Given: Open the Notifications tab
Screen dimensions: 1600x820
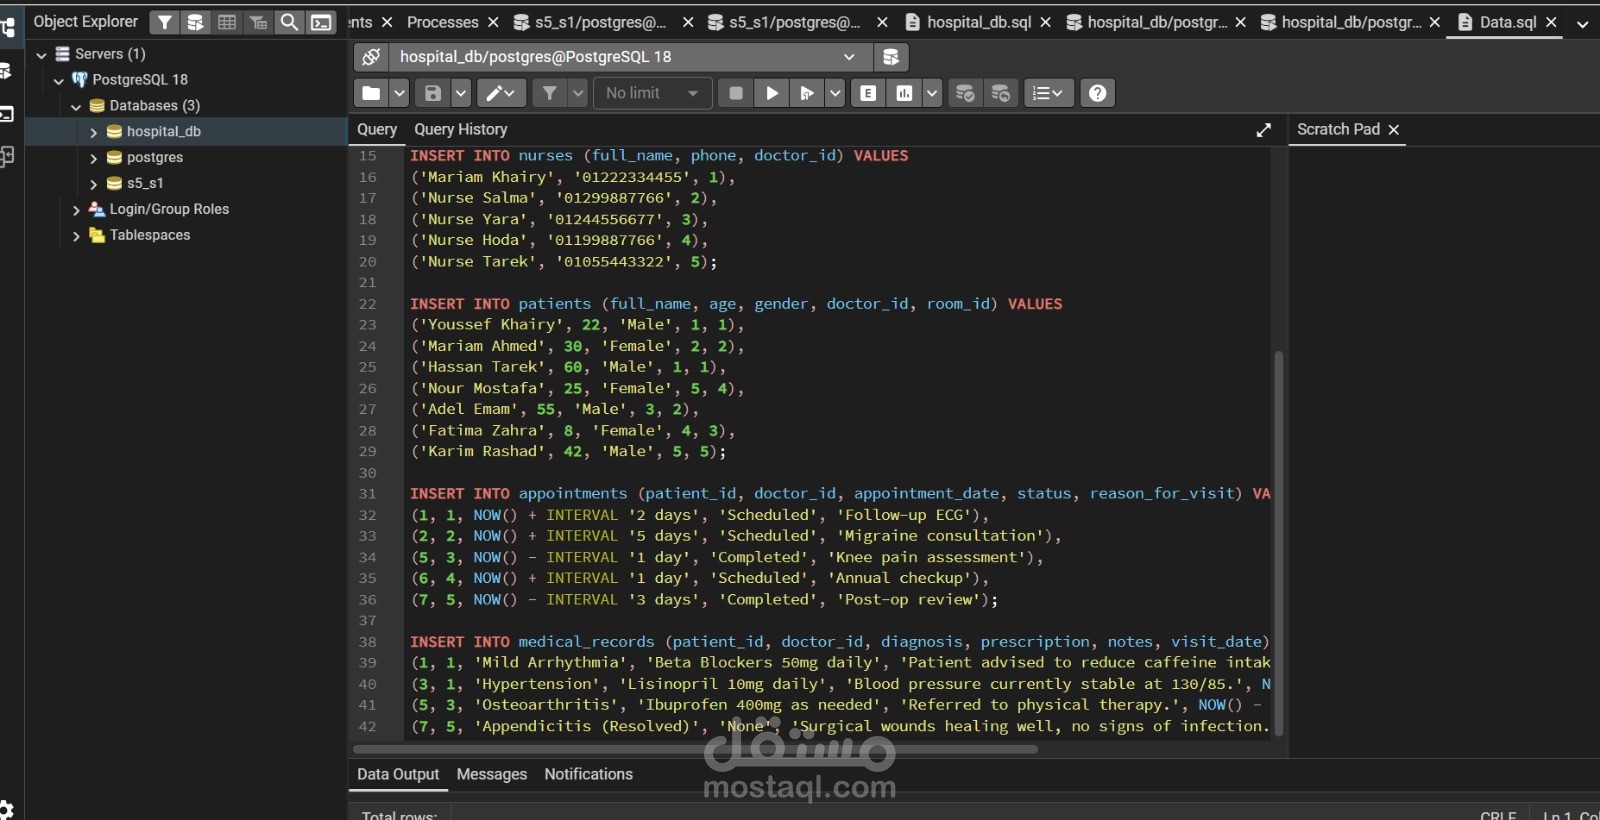Looking at the screenshot, I should pyautogui.click(x=588, y=774).
